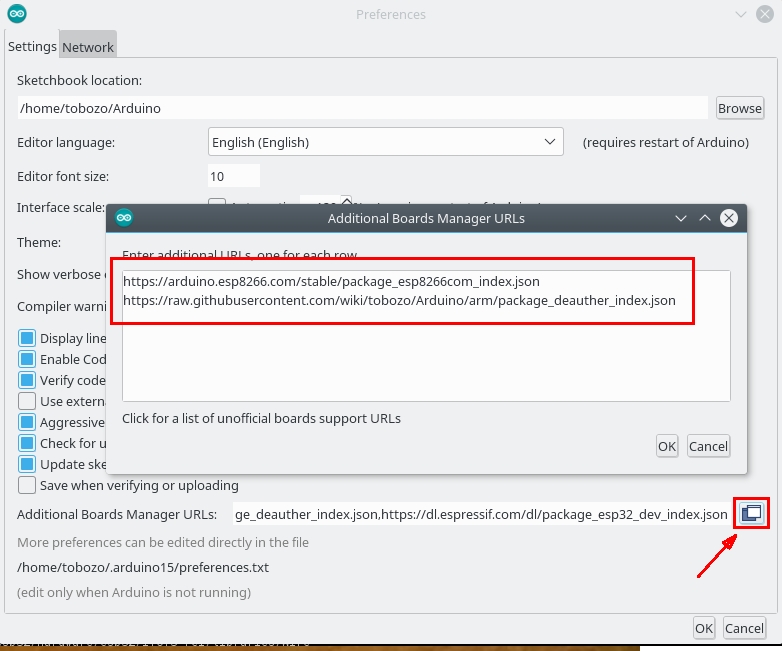782x651 pixels.
Task: Click Cancel in the Preferences window
Action: point(744,628)
